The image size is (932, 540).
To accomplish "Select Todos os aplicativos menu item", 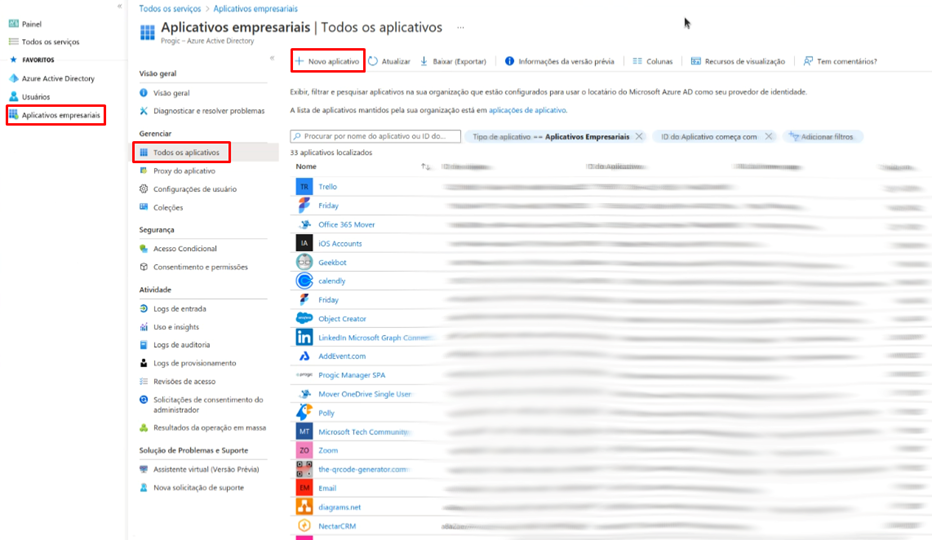I will pyautogui.click(x=186, y=153).
